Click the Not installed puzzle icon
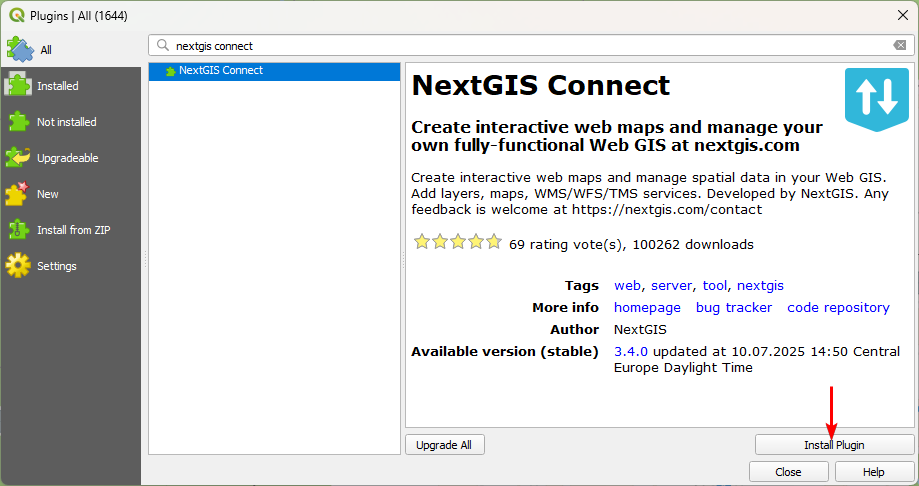Screen dimensions: 919x486 click(20, 122)
